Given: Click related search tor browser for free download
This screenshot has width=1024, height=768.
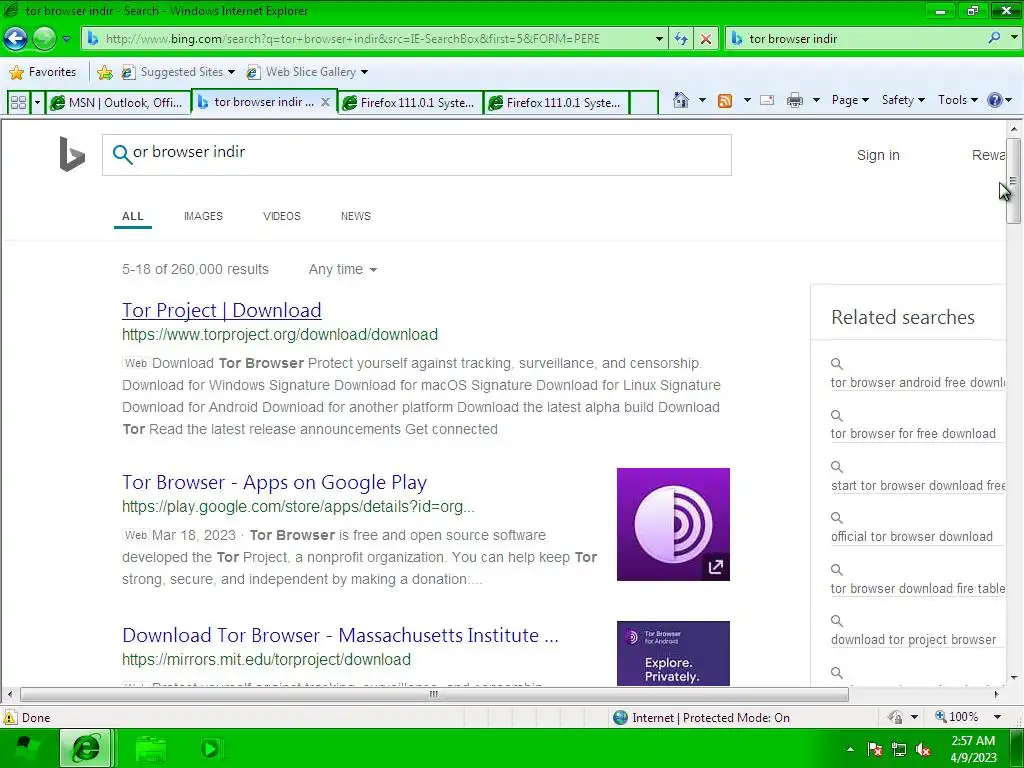Looking at the screenshot, I should tap(913, 434).
